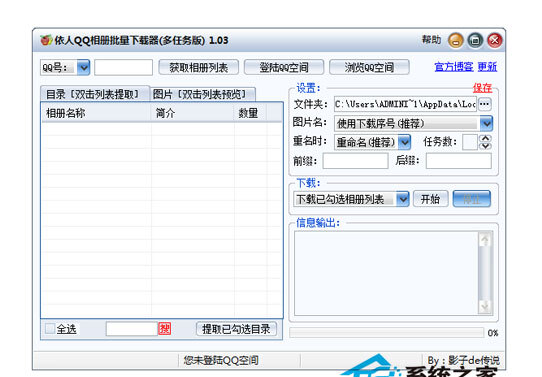Focus the QQ number input field
This screenshot has height=377, width=542.
[x=123, y=67]
